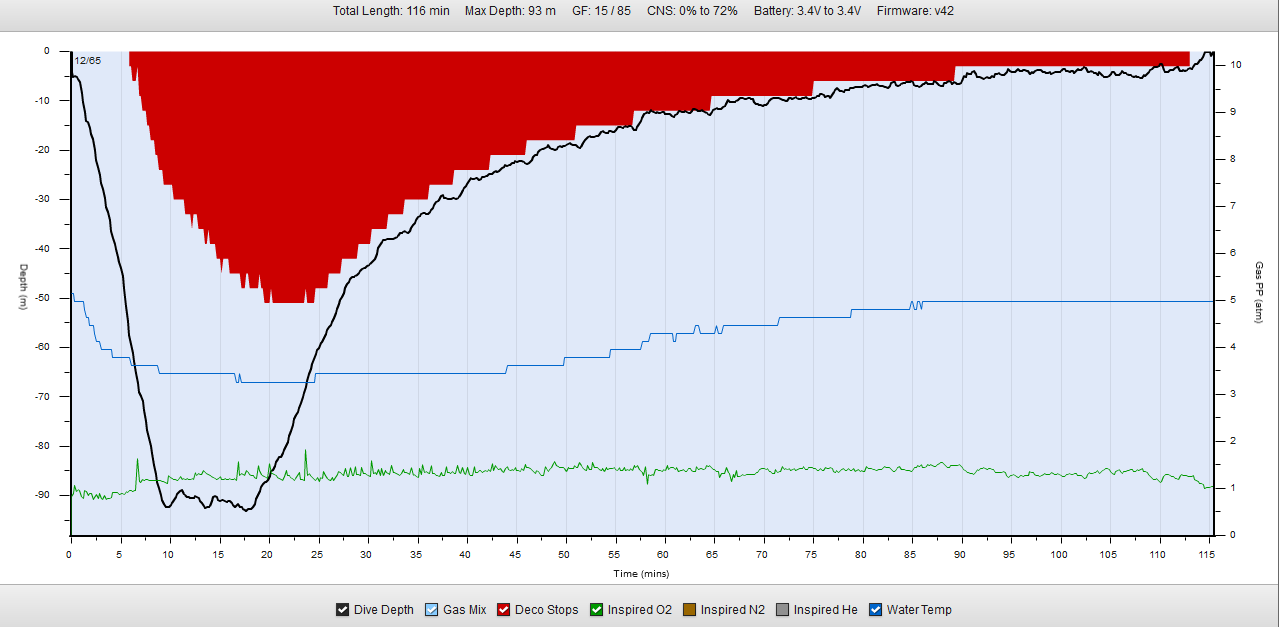
Task: Enable the brown Inspired N2 checkbox
Action: pyautogui.click(x=690, y=610)
